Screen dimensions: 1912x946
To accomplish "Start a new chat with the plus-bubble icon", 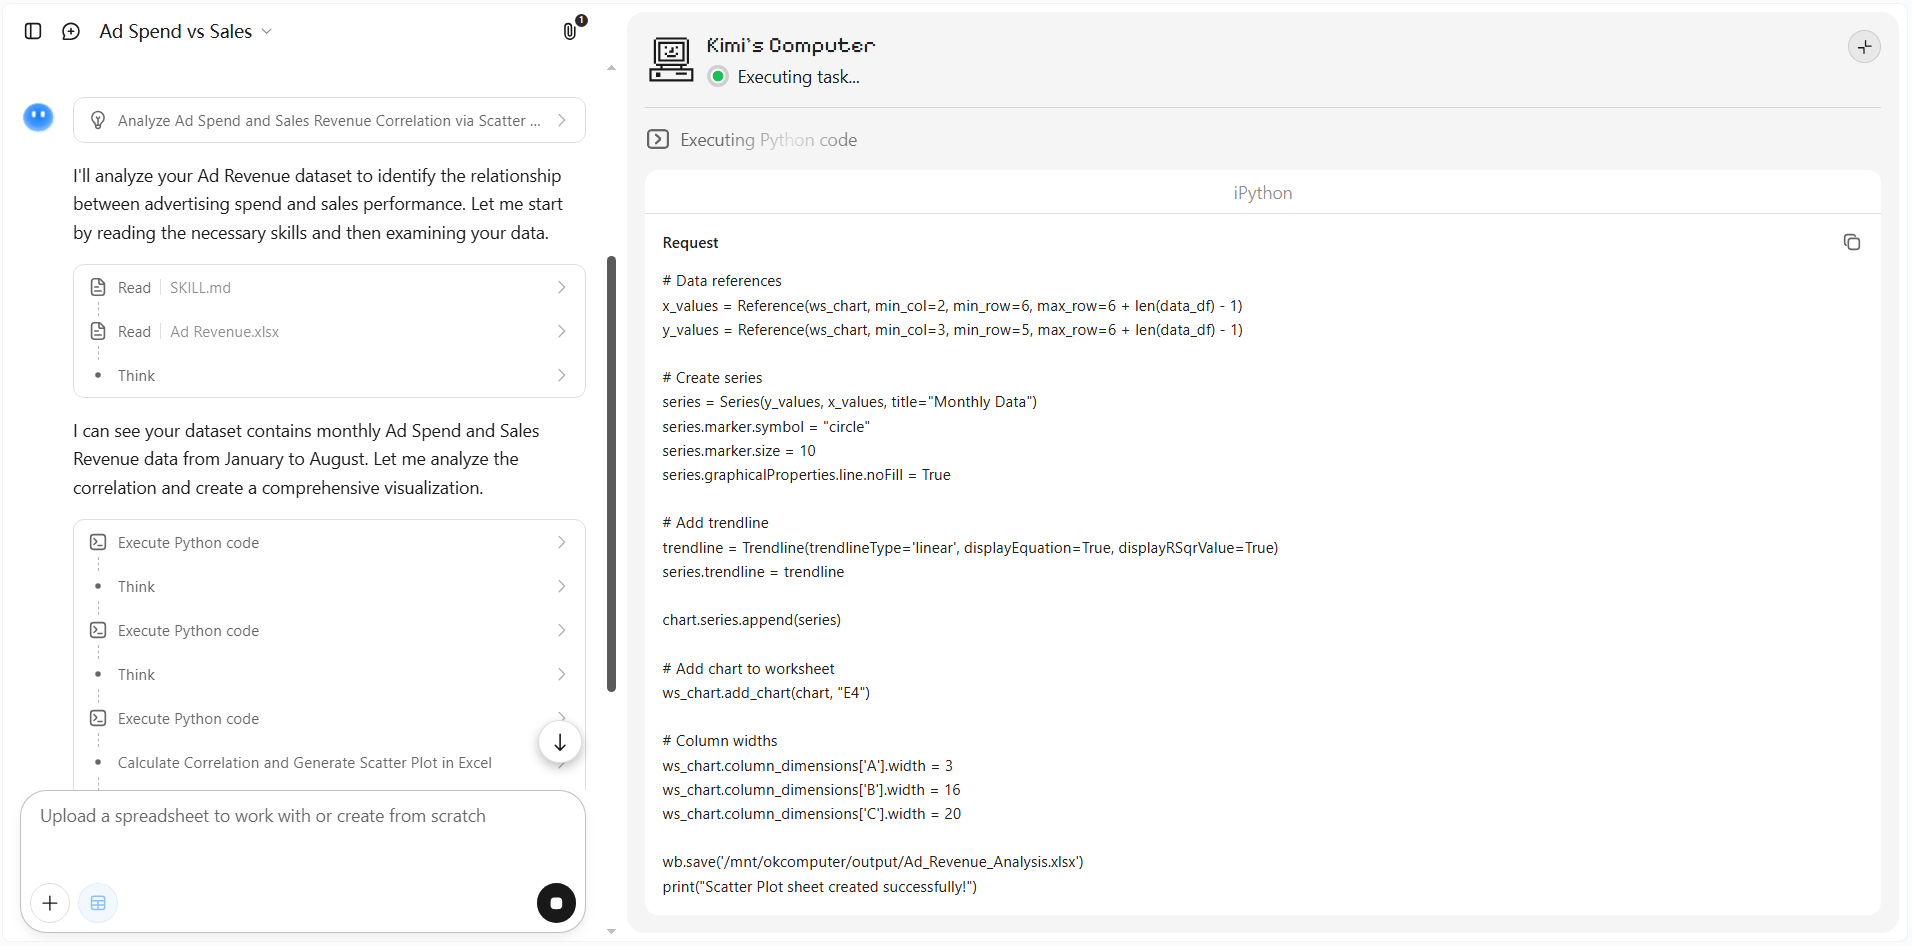I will pyautogui.click(x=71, y=31).
